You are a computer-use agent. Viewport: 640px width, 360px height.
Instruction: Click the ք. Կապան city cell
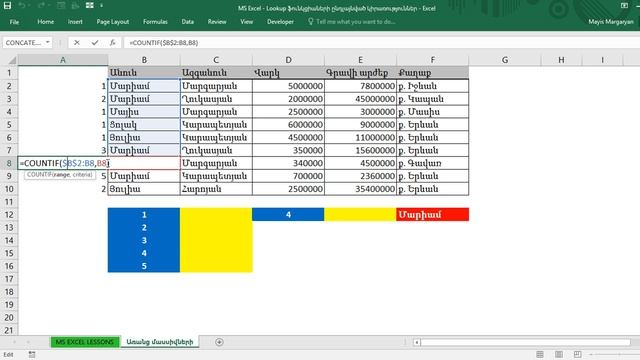click(433, 99)
